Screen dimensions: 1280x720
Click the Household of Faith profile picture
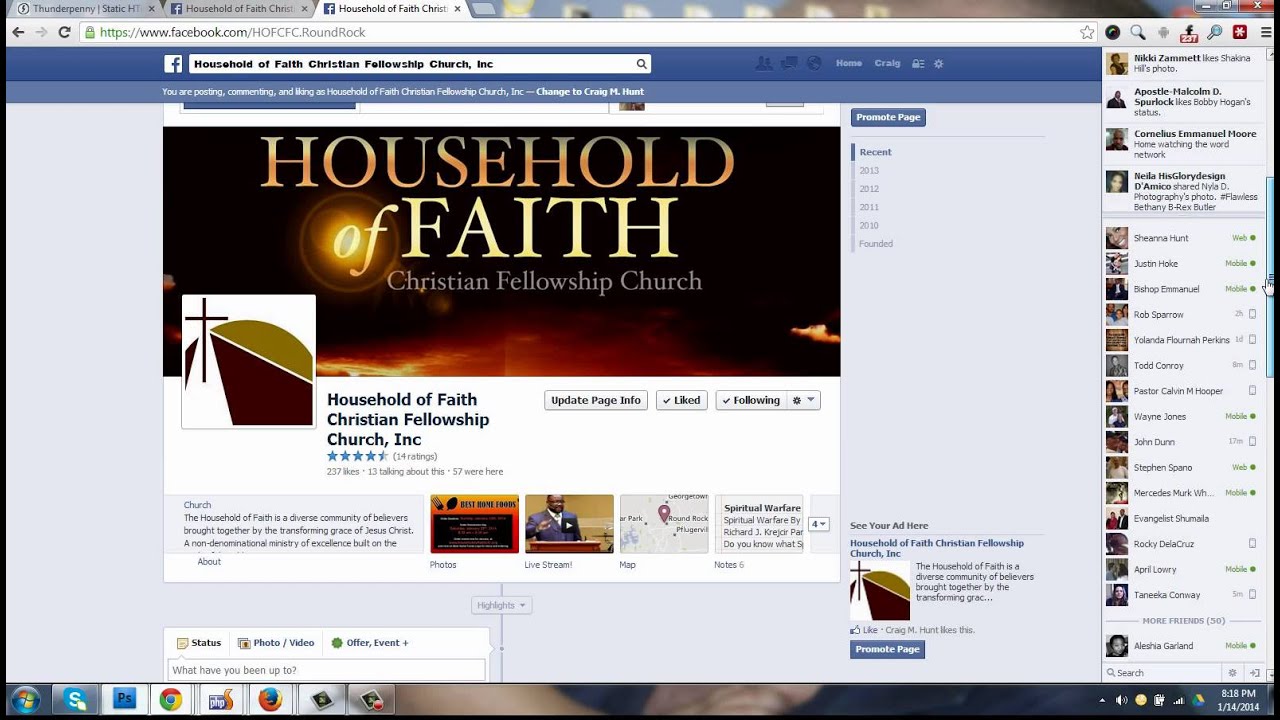[248, 361]
